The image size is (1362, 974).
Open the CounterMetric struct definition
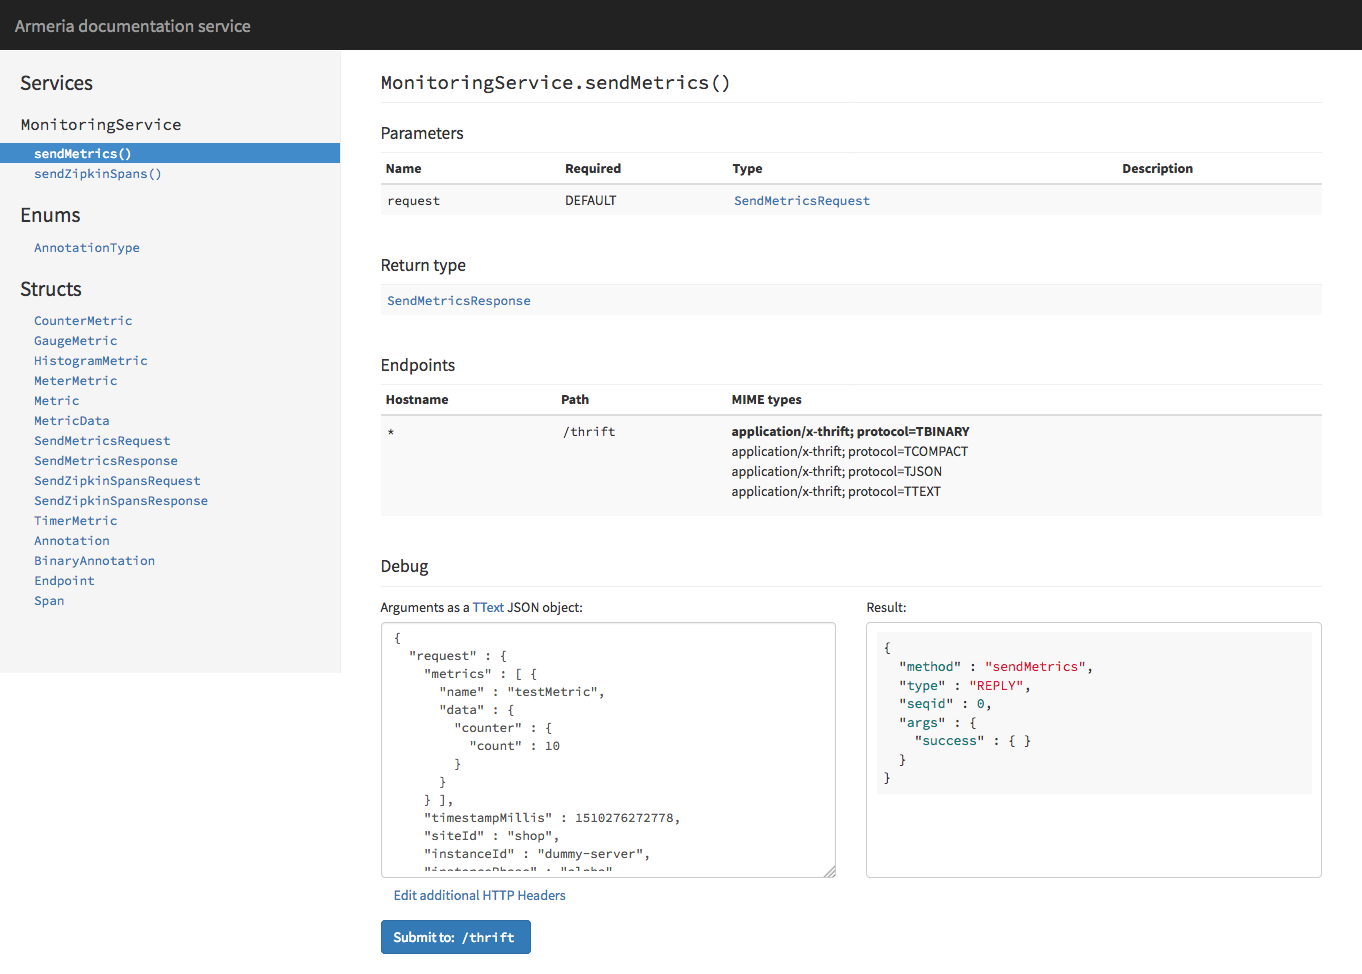coord(83,320)
